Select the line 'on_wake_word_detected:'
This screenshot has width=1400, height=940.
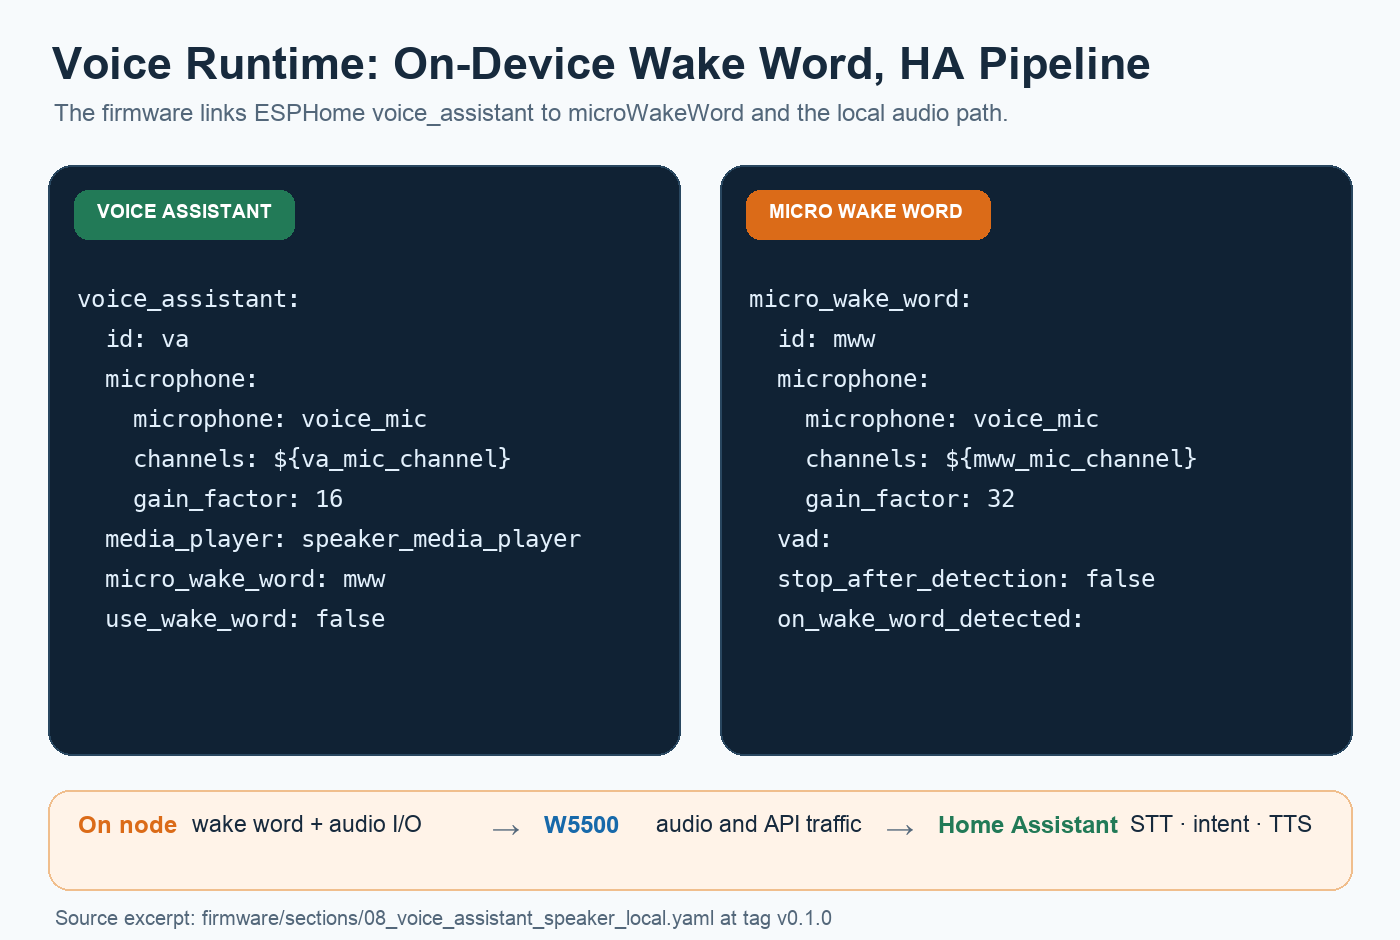tap(930, 619)
